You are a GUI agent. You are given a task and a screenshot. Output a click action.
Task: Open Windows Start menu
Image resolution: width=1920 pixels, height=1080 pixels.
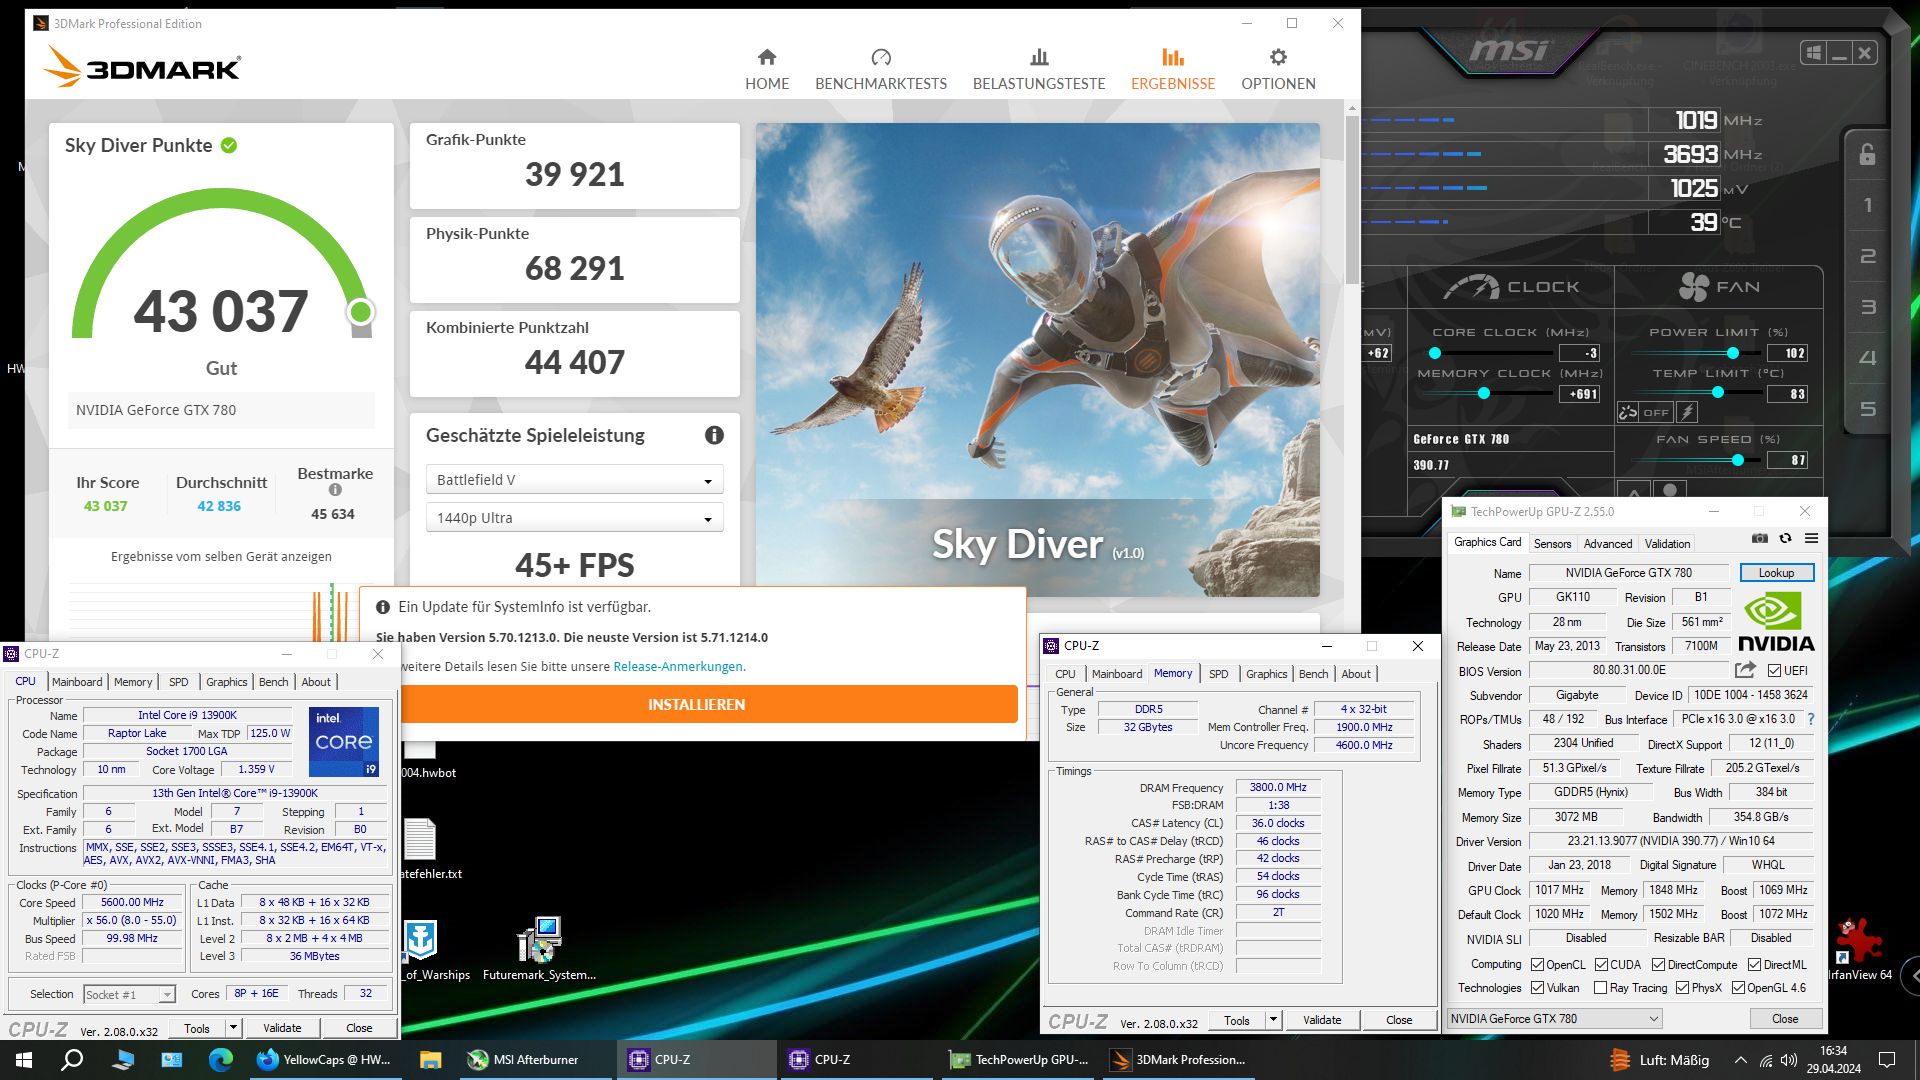click(x=24, y=1060)
